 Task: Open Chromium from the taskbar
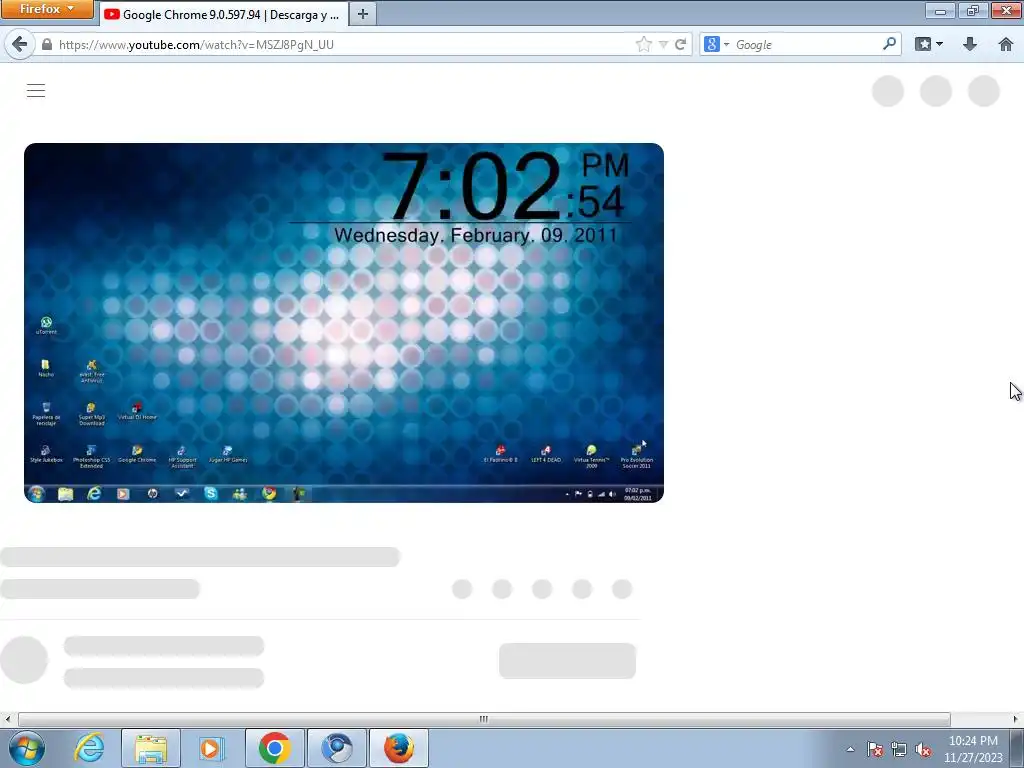point(337,748)
